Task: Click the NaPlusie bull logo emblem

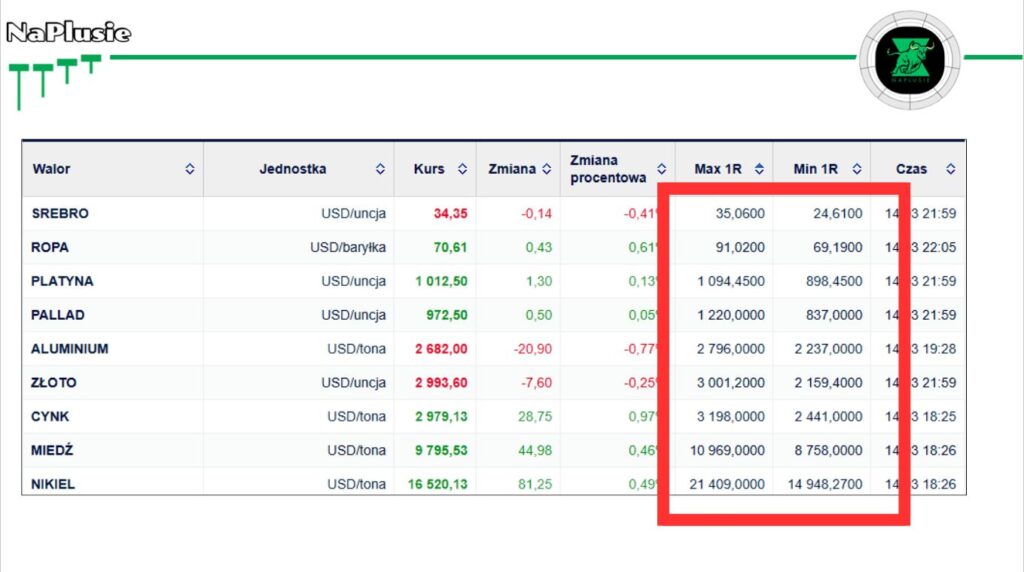Action: [910, 60]
